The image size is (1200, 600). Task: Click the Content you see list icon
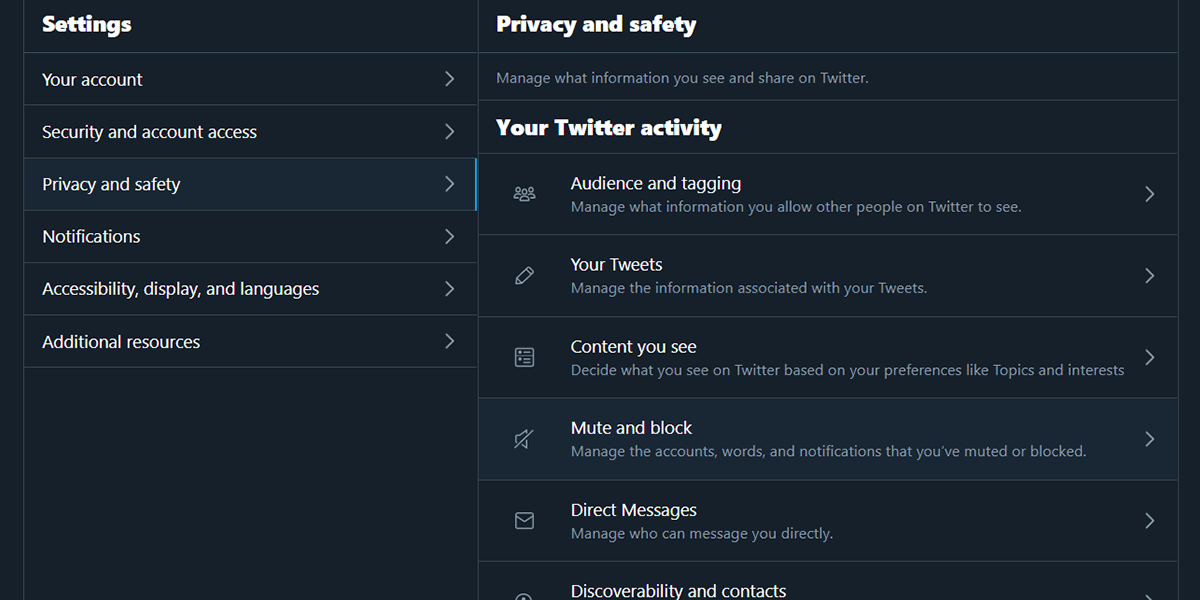[x=524, y=357]
